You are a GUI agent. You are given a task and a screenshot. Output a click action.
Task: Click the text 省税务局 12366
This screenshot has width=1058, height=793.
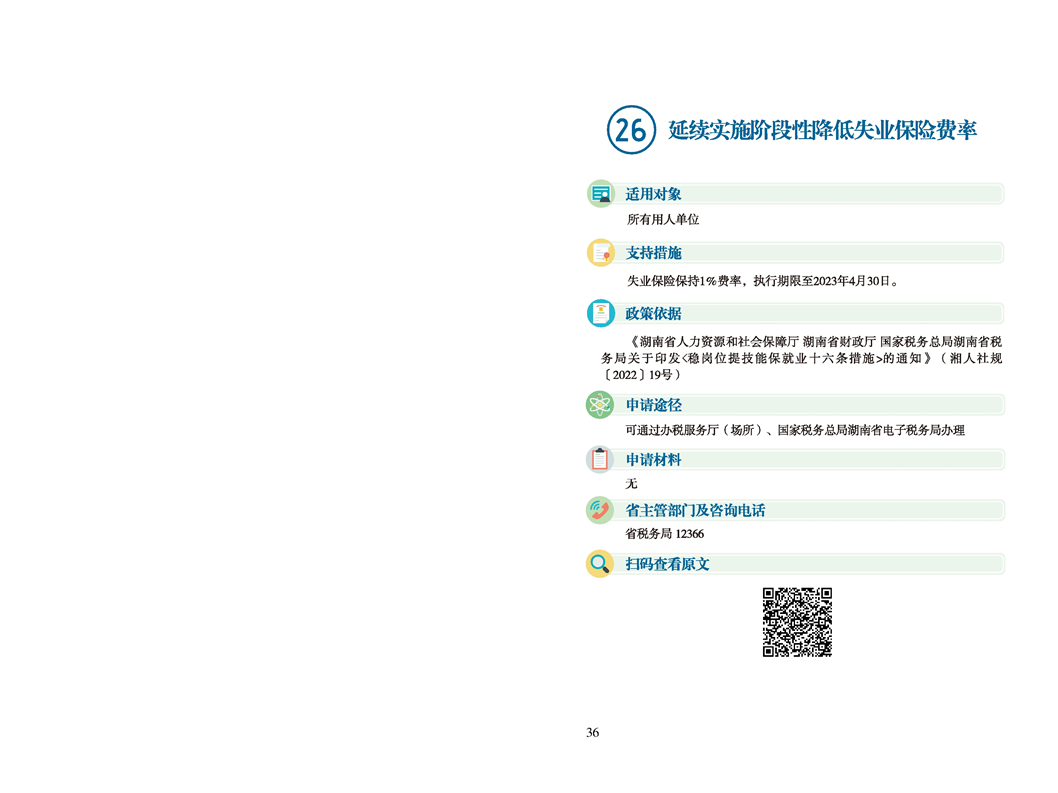[x=665, y=534]
